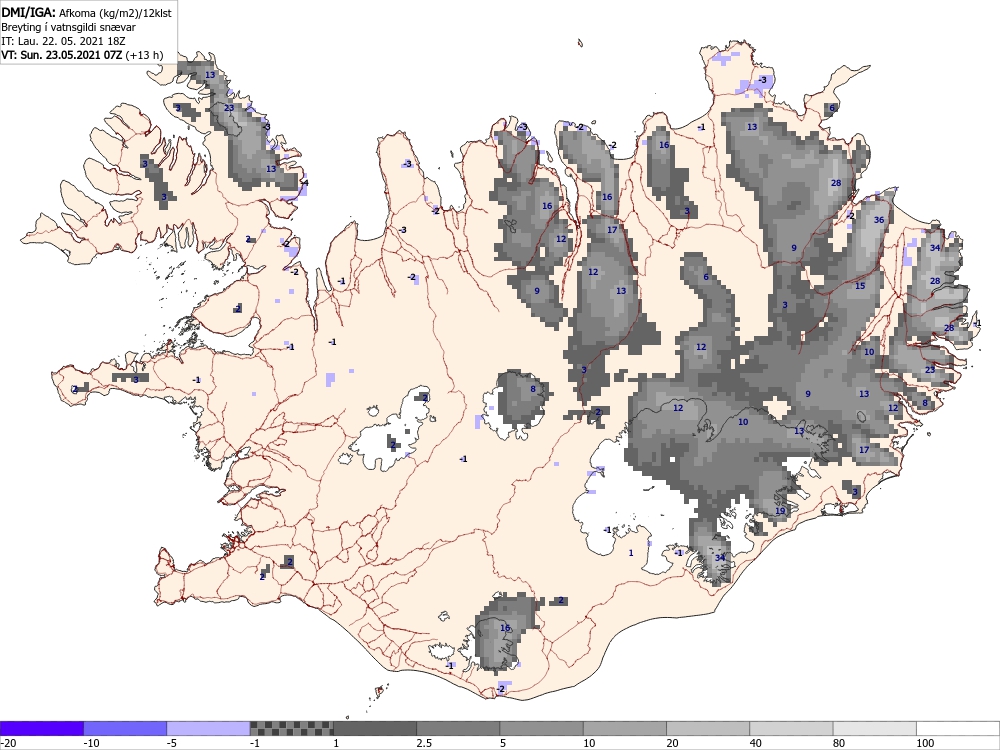Image resolution: width=1000 pixels, height=750 pixels.
Task: Select the 'VT: Sun. 23.05.2021 07Z' text
Action: click(62, 55)
